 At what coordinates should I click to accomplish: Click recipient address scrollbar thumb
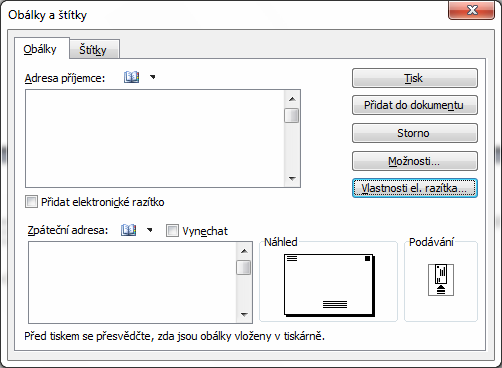[x=292, y=116]
